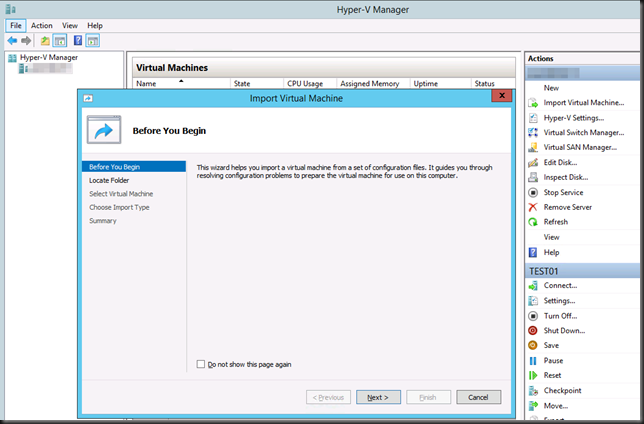The height and width of the screenshot is (424, 644).
Task: Sort by Uptime column header
Action: click(440, 83)
